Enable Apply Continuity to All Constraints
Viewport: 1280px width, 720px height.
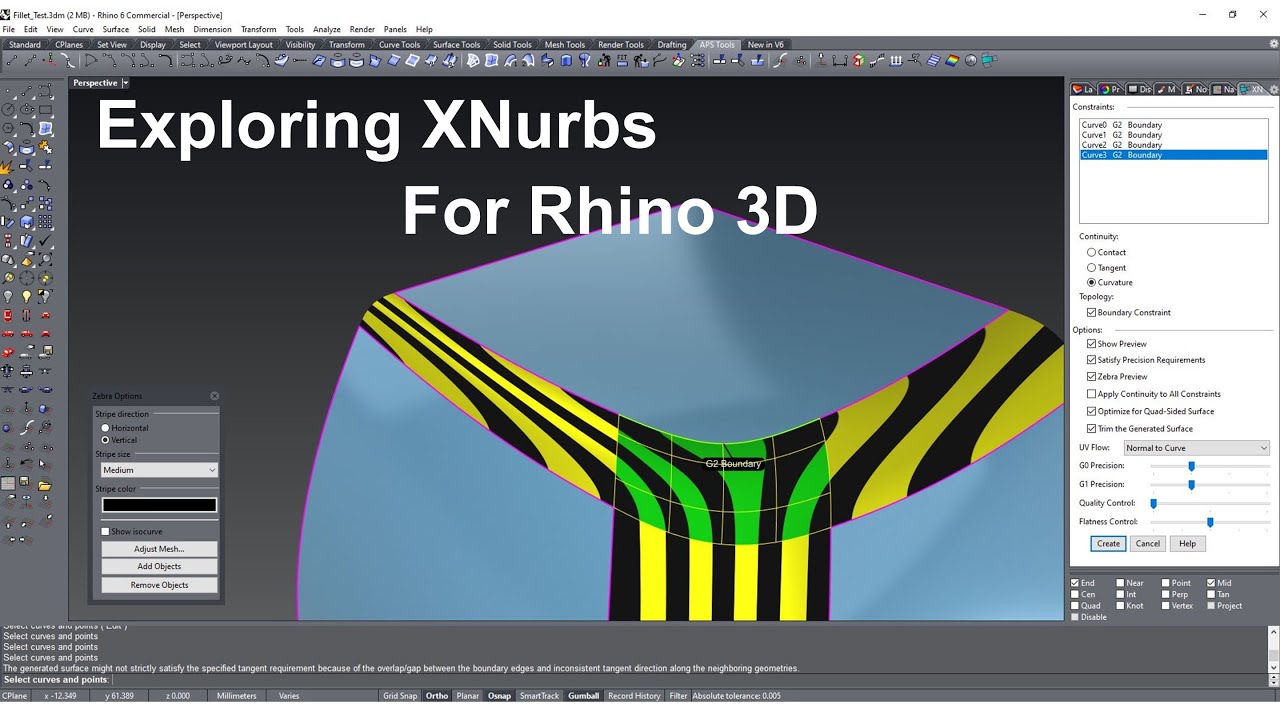pyautogui.click(x=1092, y=394)
